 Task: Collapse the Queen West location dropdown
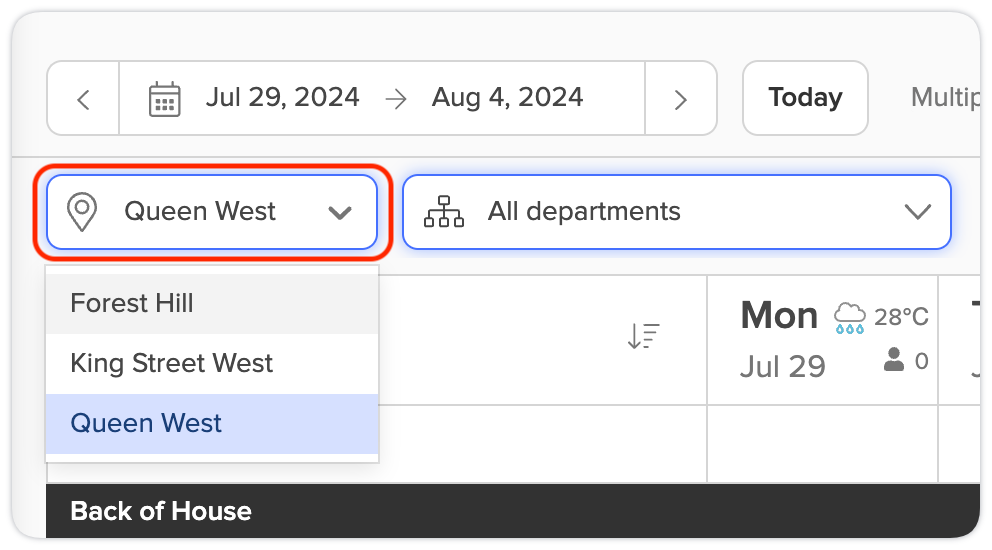212,212
